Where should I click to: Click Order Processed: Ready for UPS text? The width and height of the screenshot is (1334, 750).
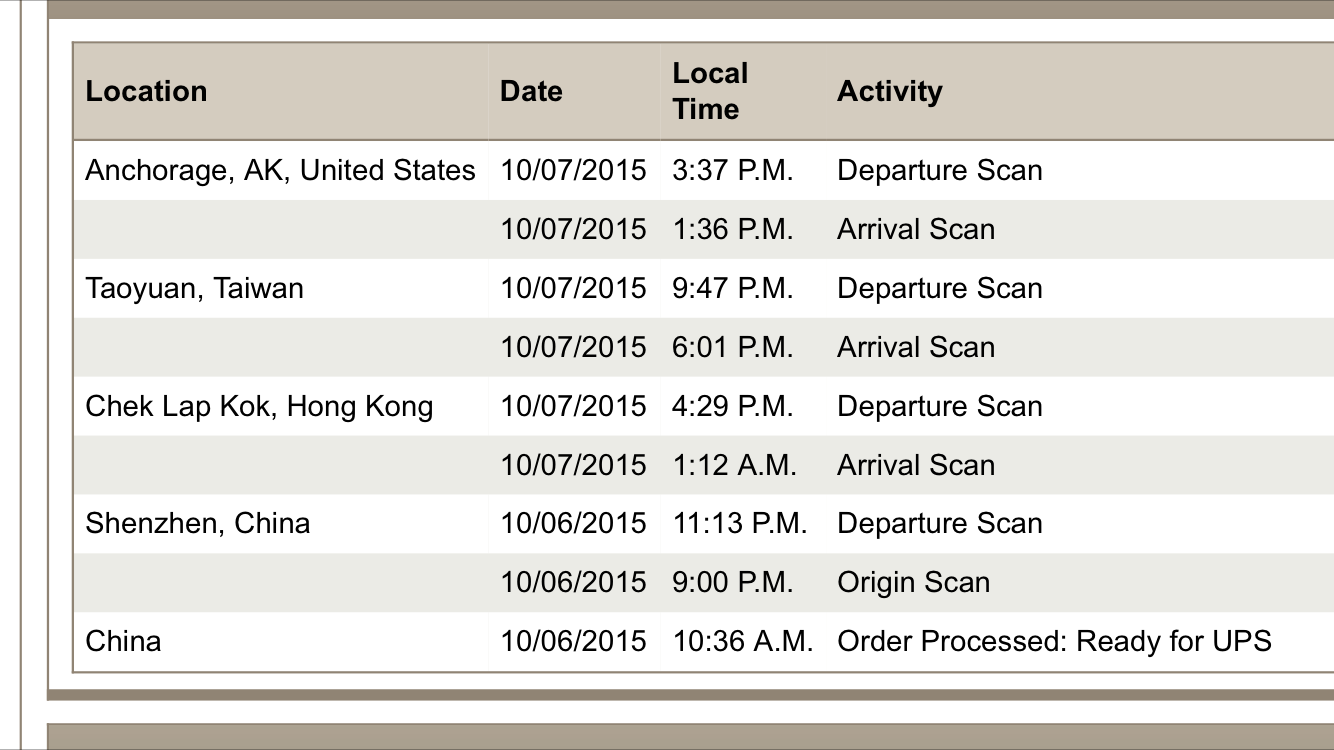[x=1054, y=641]
